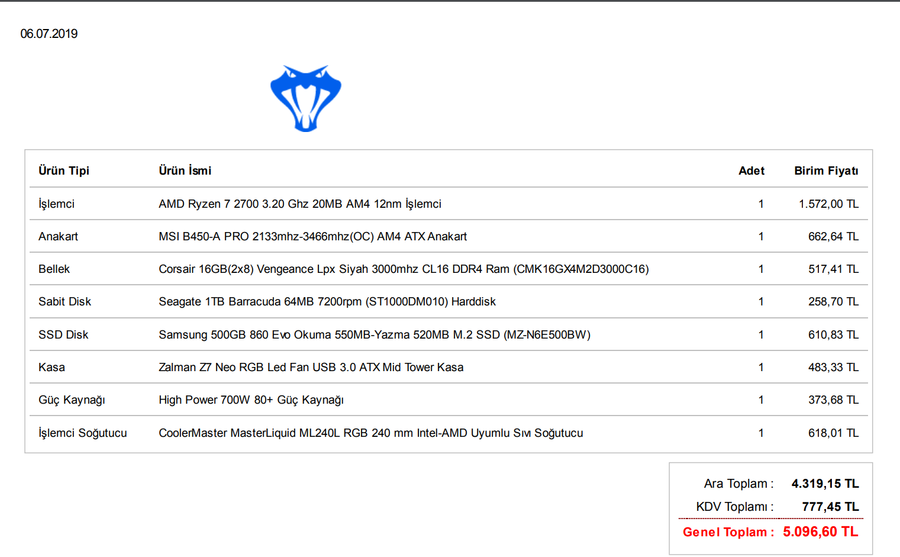Click the Ara Toplam label
The height and width of the screenshot is (557, 900).
click(x=739, y=484)
